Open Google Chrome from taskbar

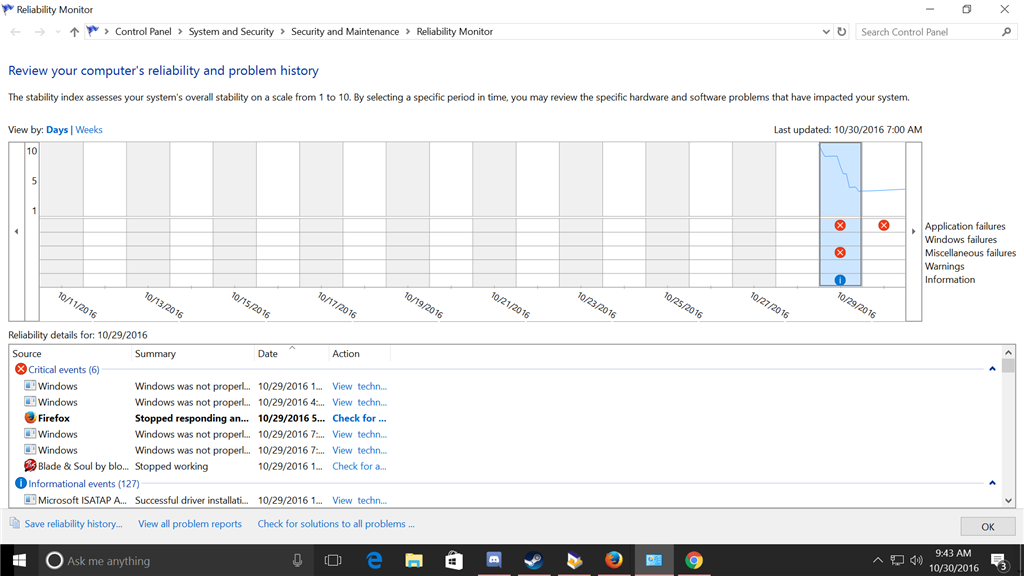click(x=694, y=560)
